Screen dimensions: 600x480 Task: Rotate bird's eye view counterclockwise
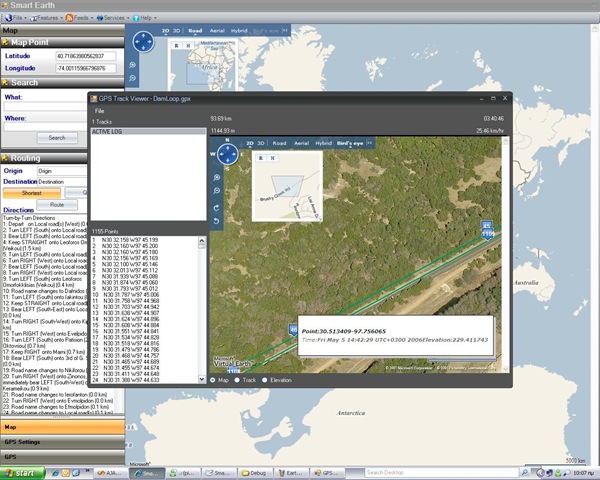[217, 221]
